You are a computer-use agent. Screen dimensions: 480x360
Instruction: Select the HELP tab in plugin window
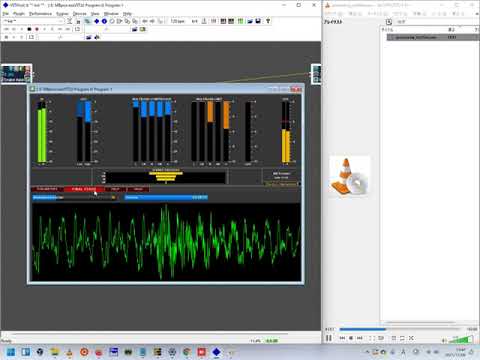[115, 189]
